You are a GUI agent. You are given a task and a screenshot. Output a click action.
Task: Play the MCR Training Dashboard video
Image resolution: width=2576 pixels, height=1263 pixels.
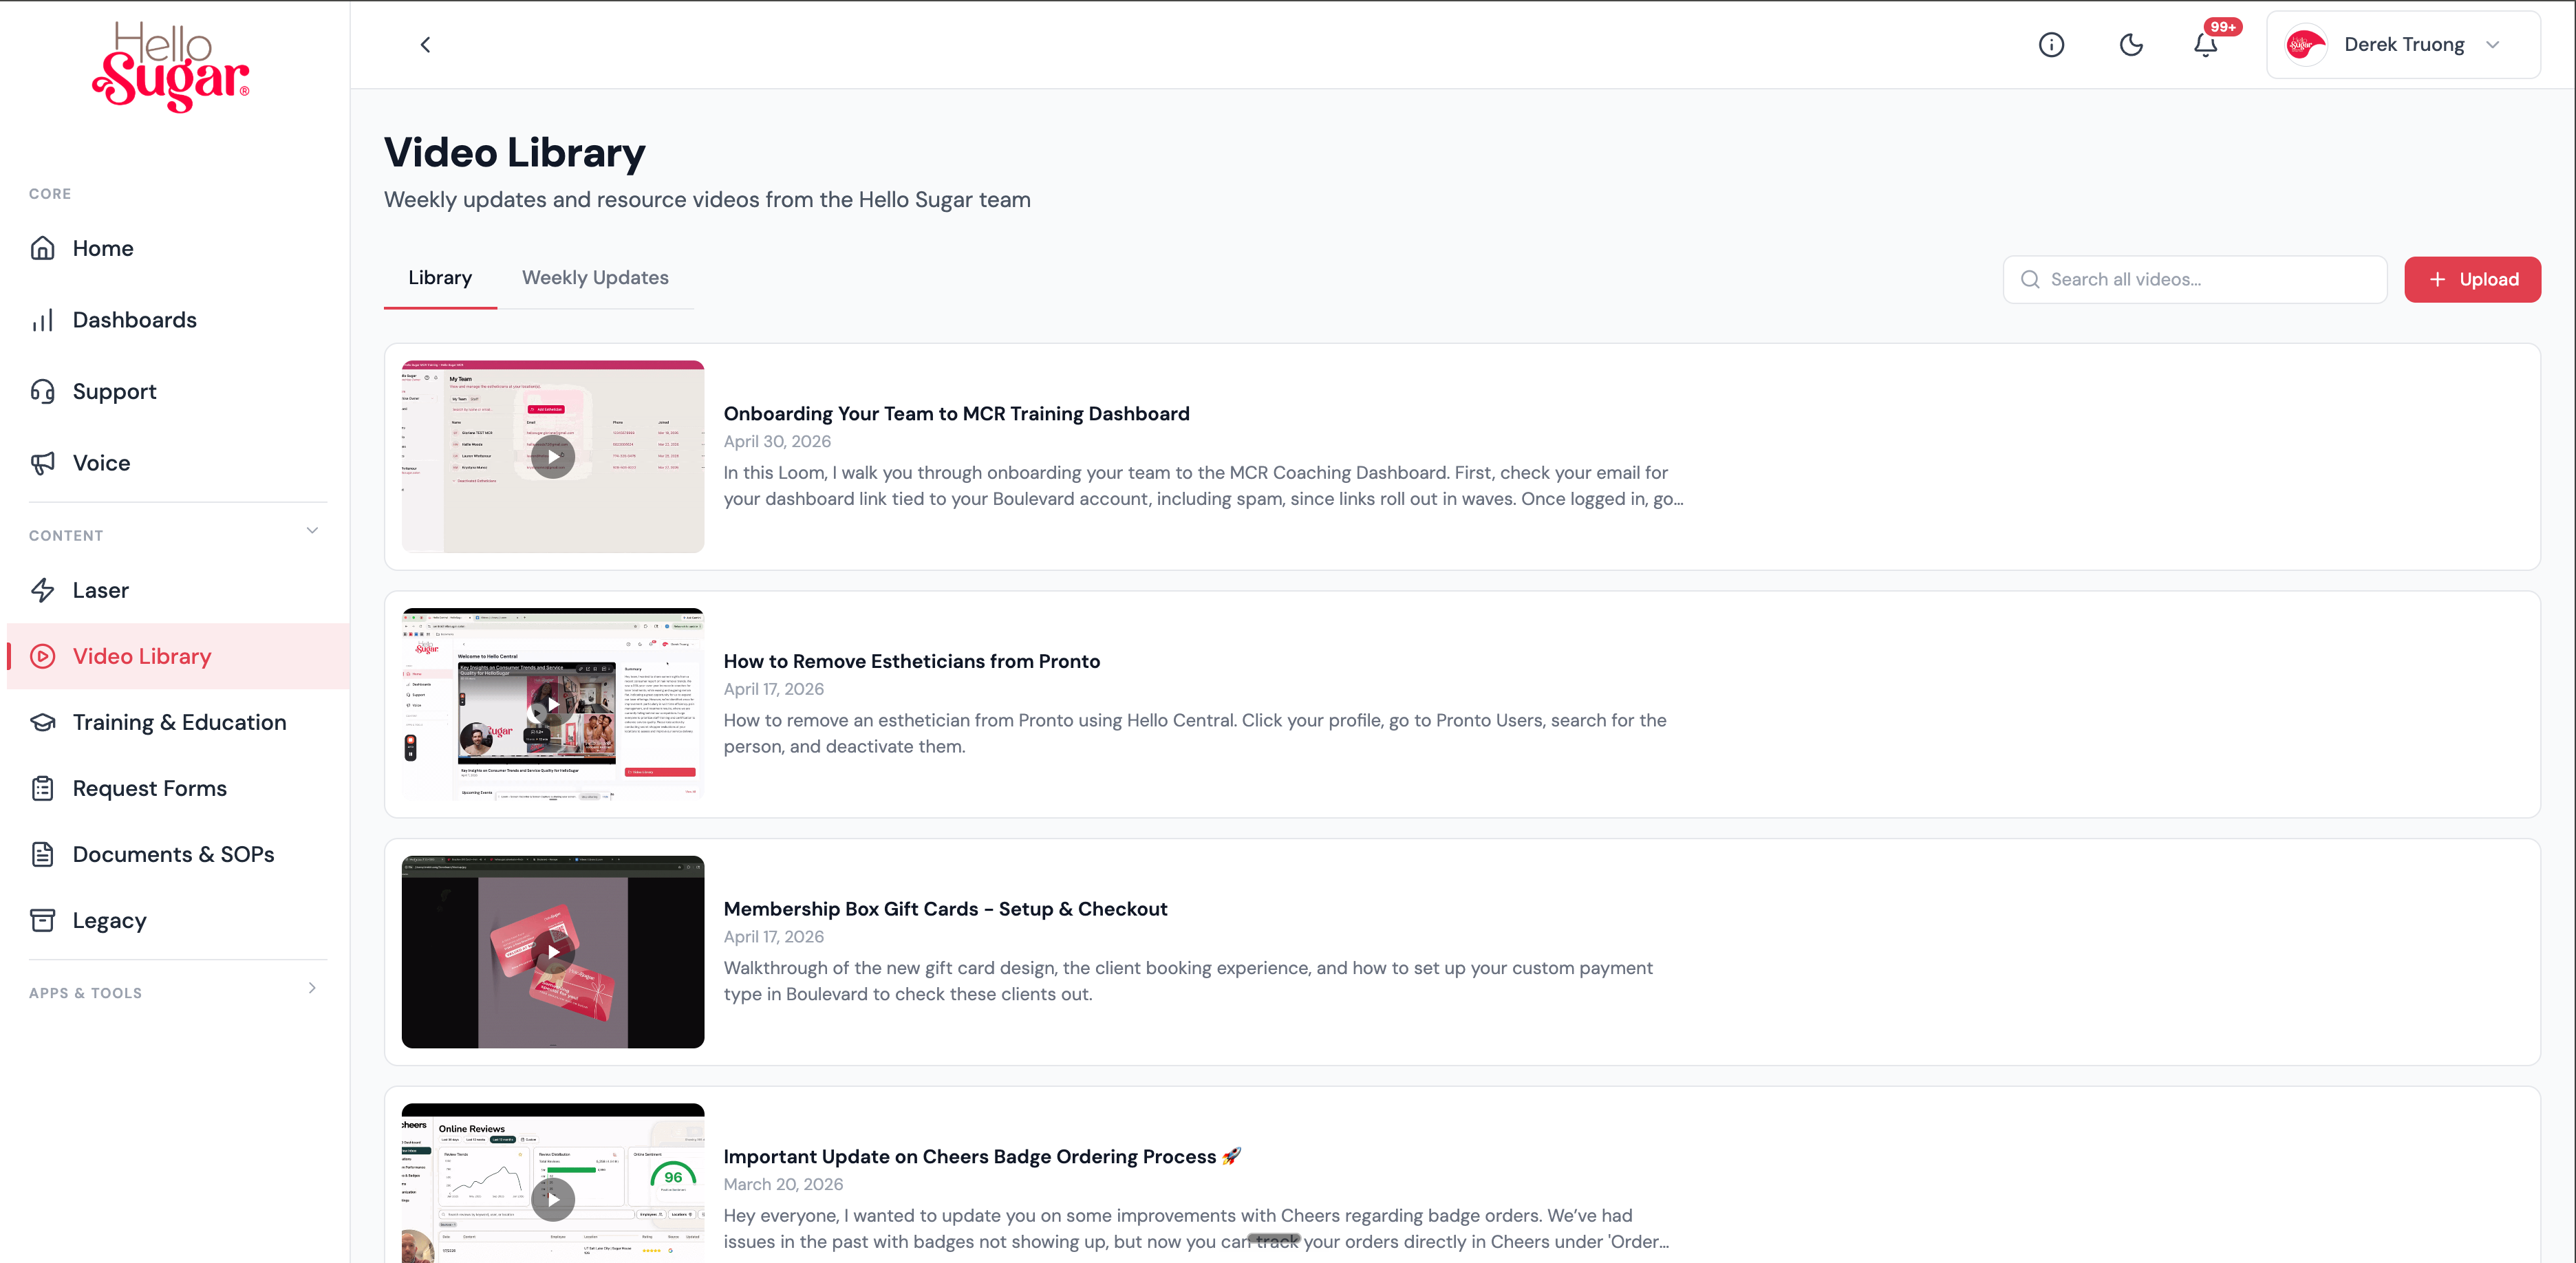point(553,457)
